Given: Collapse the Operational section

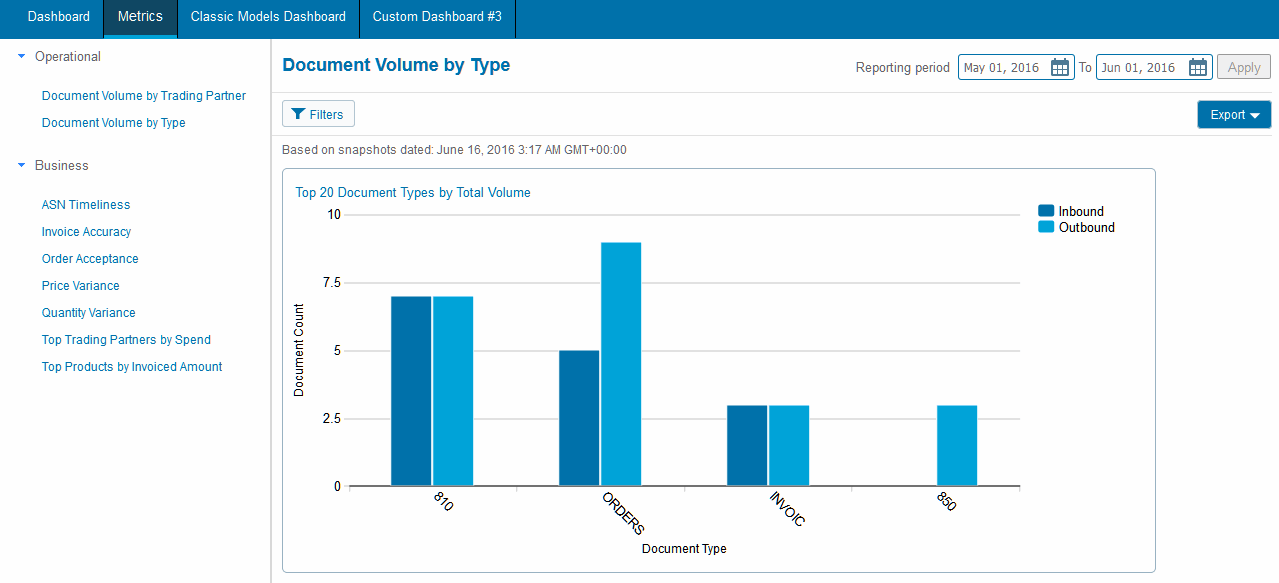Looking at the screenshot, I should click(x=22, y=57).
